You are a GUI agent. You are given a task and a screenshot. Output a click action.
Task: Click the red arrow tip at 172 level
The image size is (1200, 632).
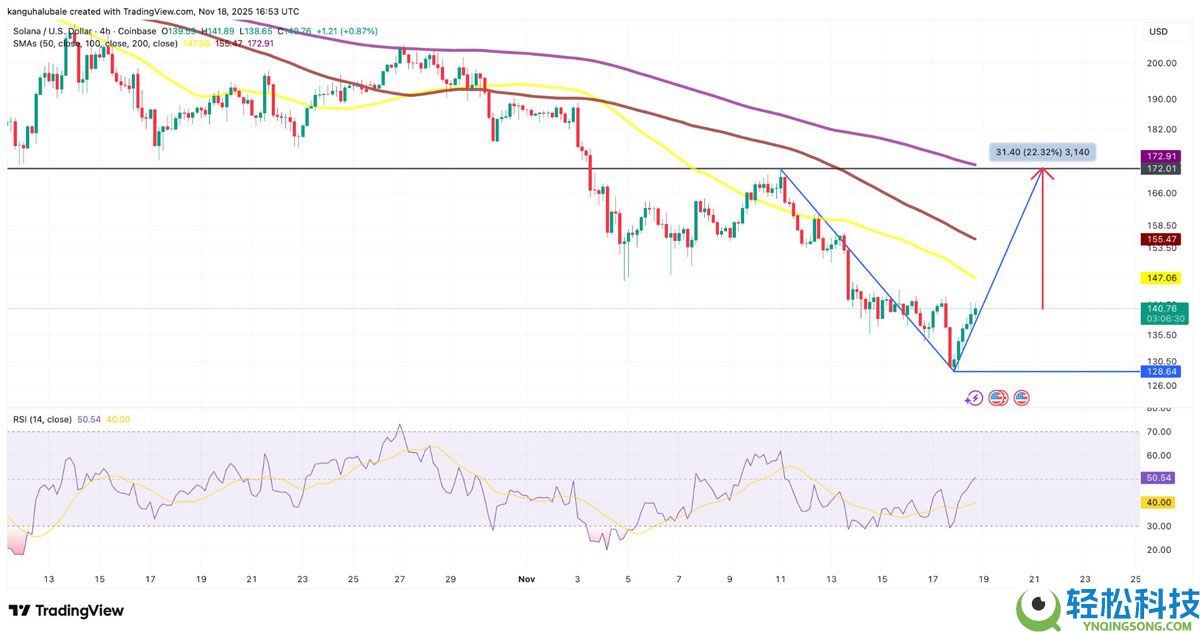[1044, 171]
